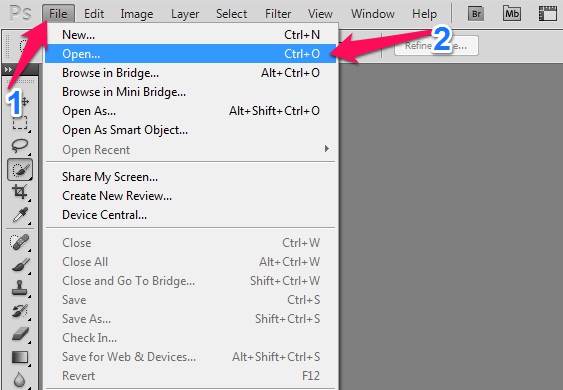Open the Edit menu

pyautogui.click(x=94, y=14)
